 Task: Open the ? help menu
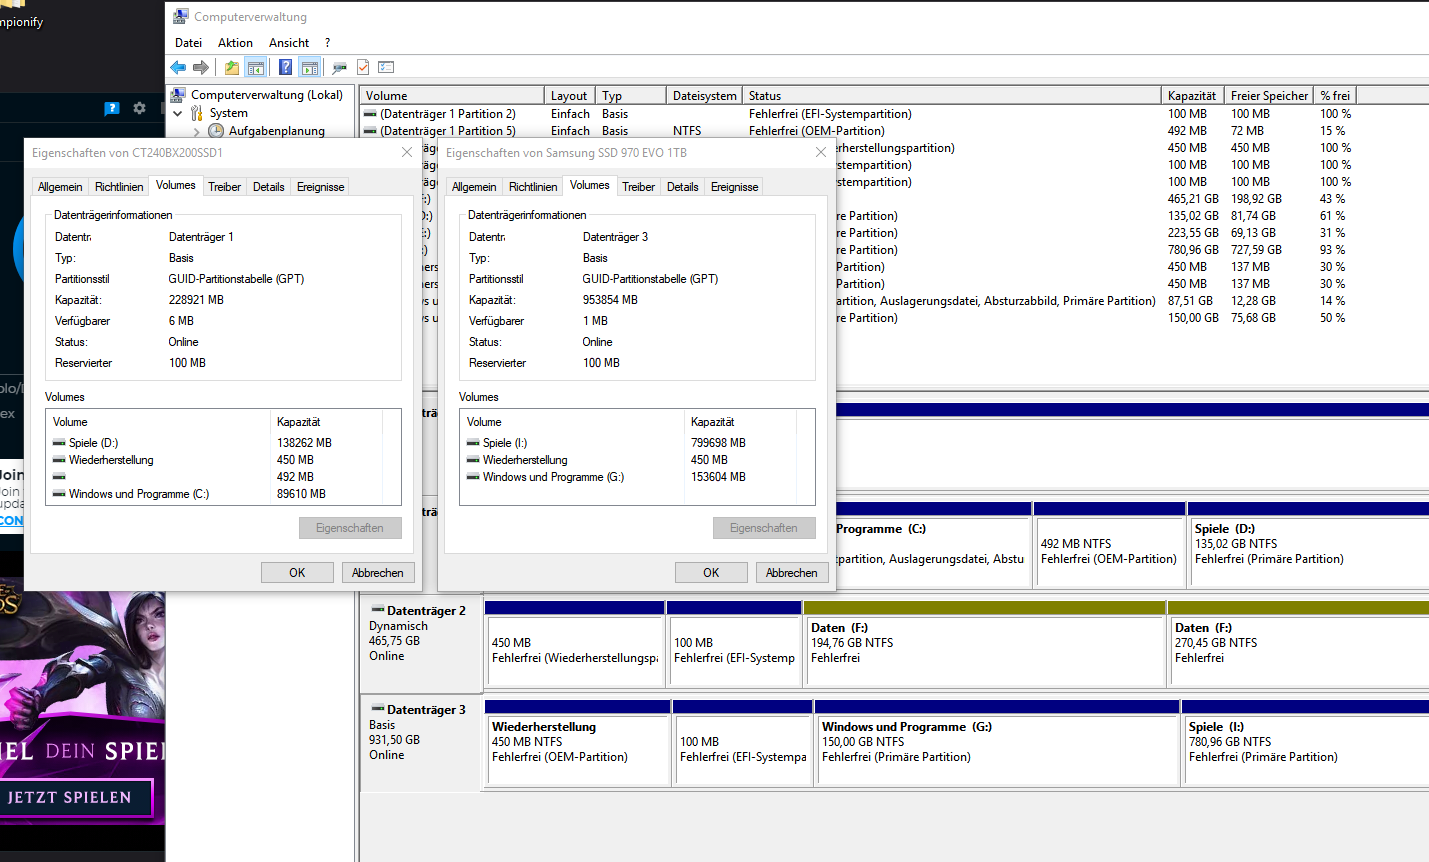pos(327,43)
